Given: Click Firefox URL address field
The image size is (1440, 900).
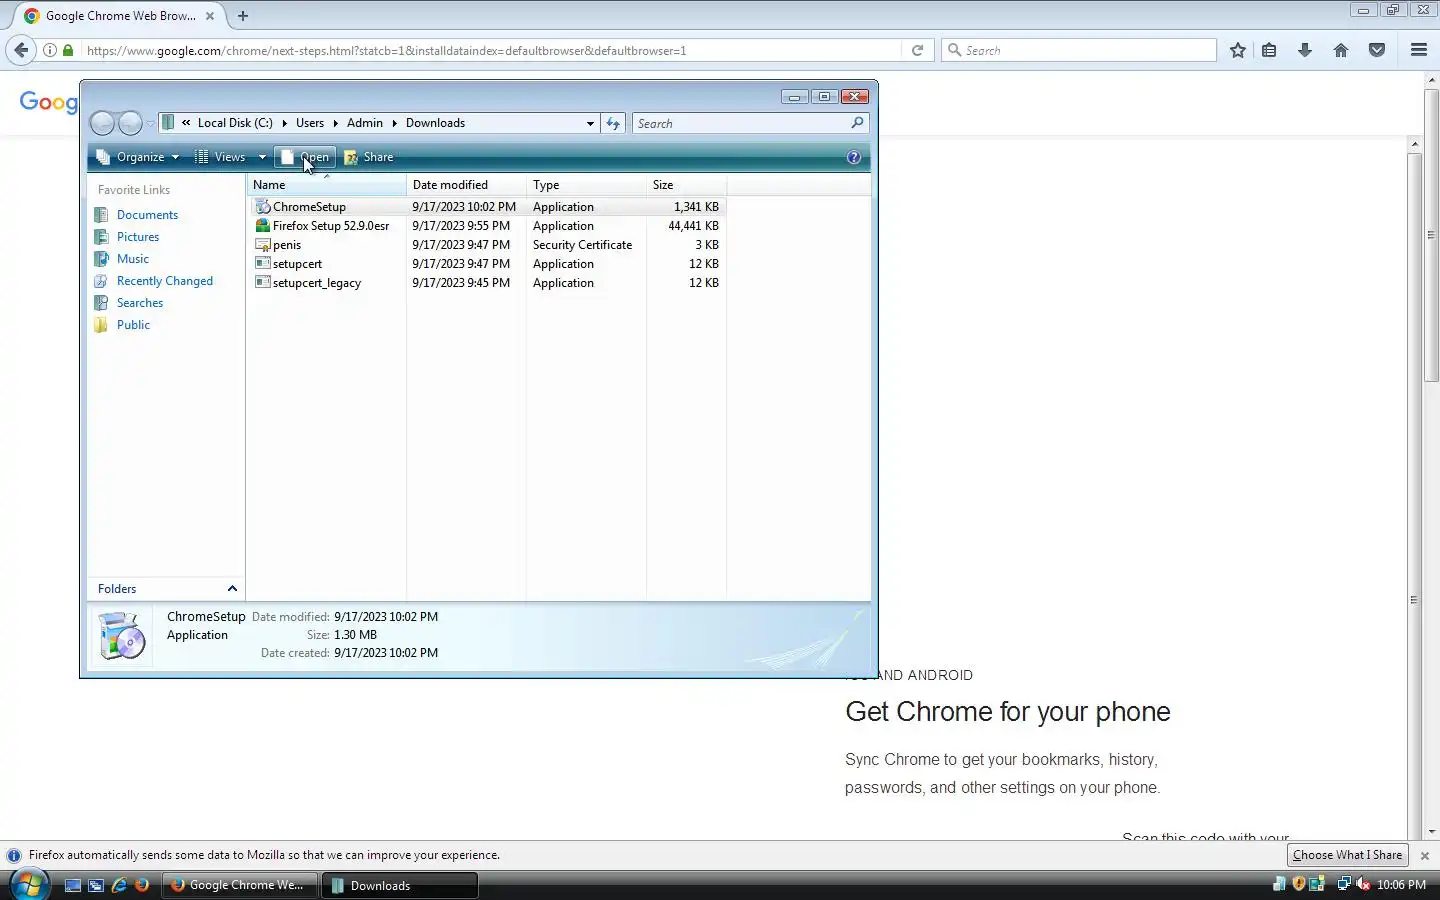Looking at the screenshot, I should click(490, 50).
